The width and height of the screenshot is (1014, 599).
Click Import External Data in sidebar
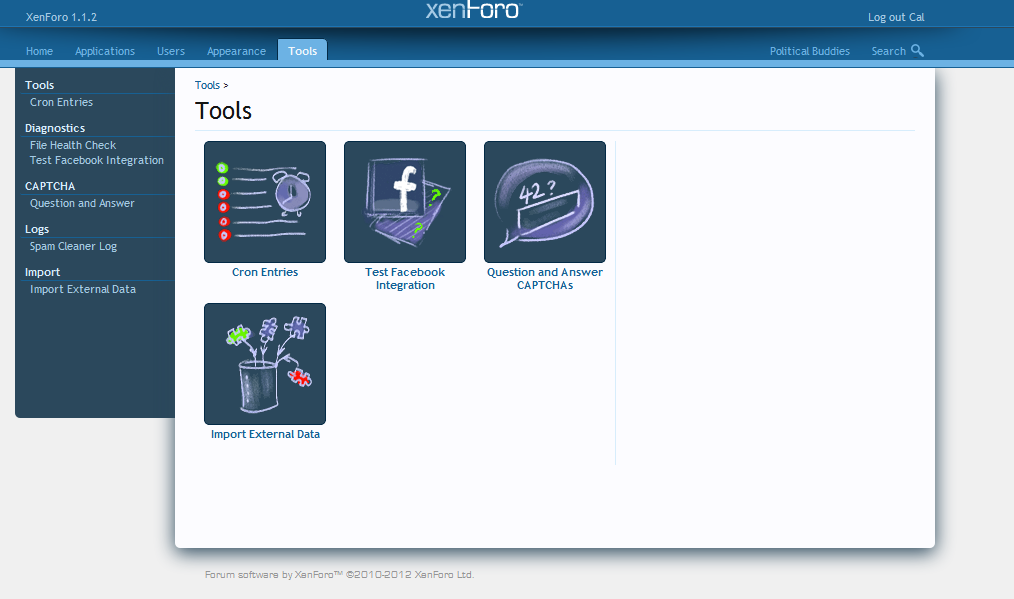coord(83,289)
